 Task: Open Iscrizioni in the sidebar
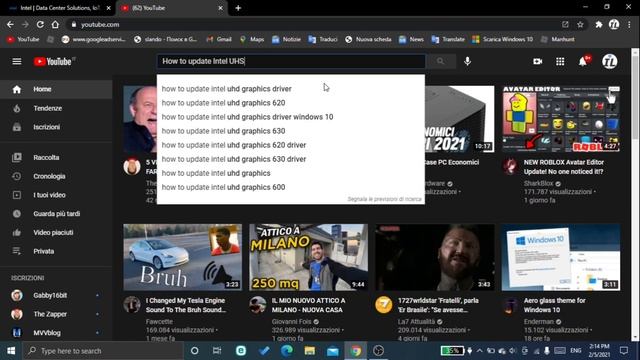click(56, 127)
